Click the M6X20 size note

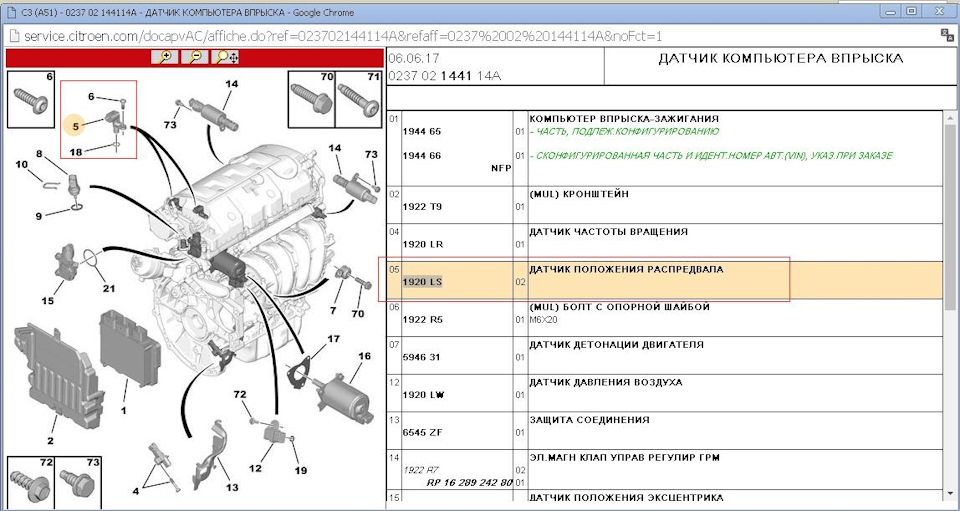[544, 319]
